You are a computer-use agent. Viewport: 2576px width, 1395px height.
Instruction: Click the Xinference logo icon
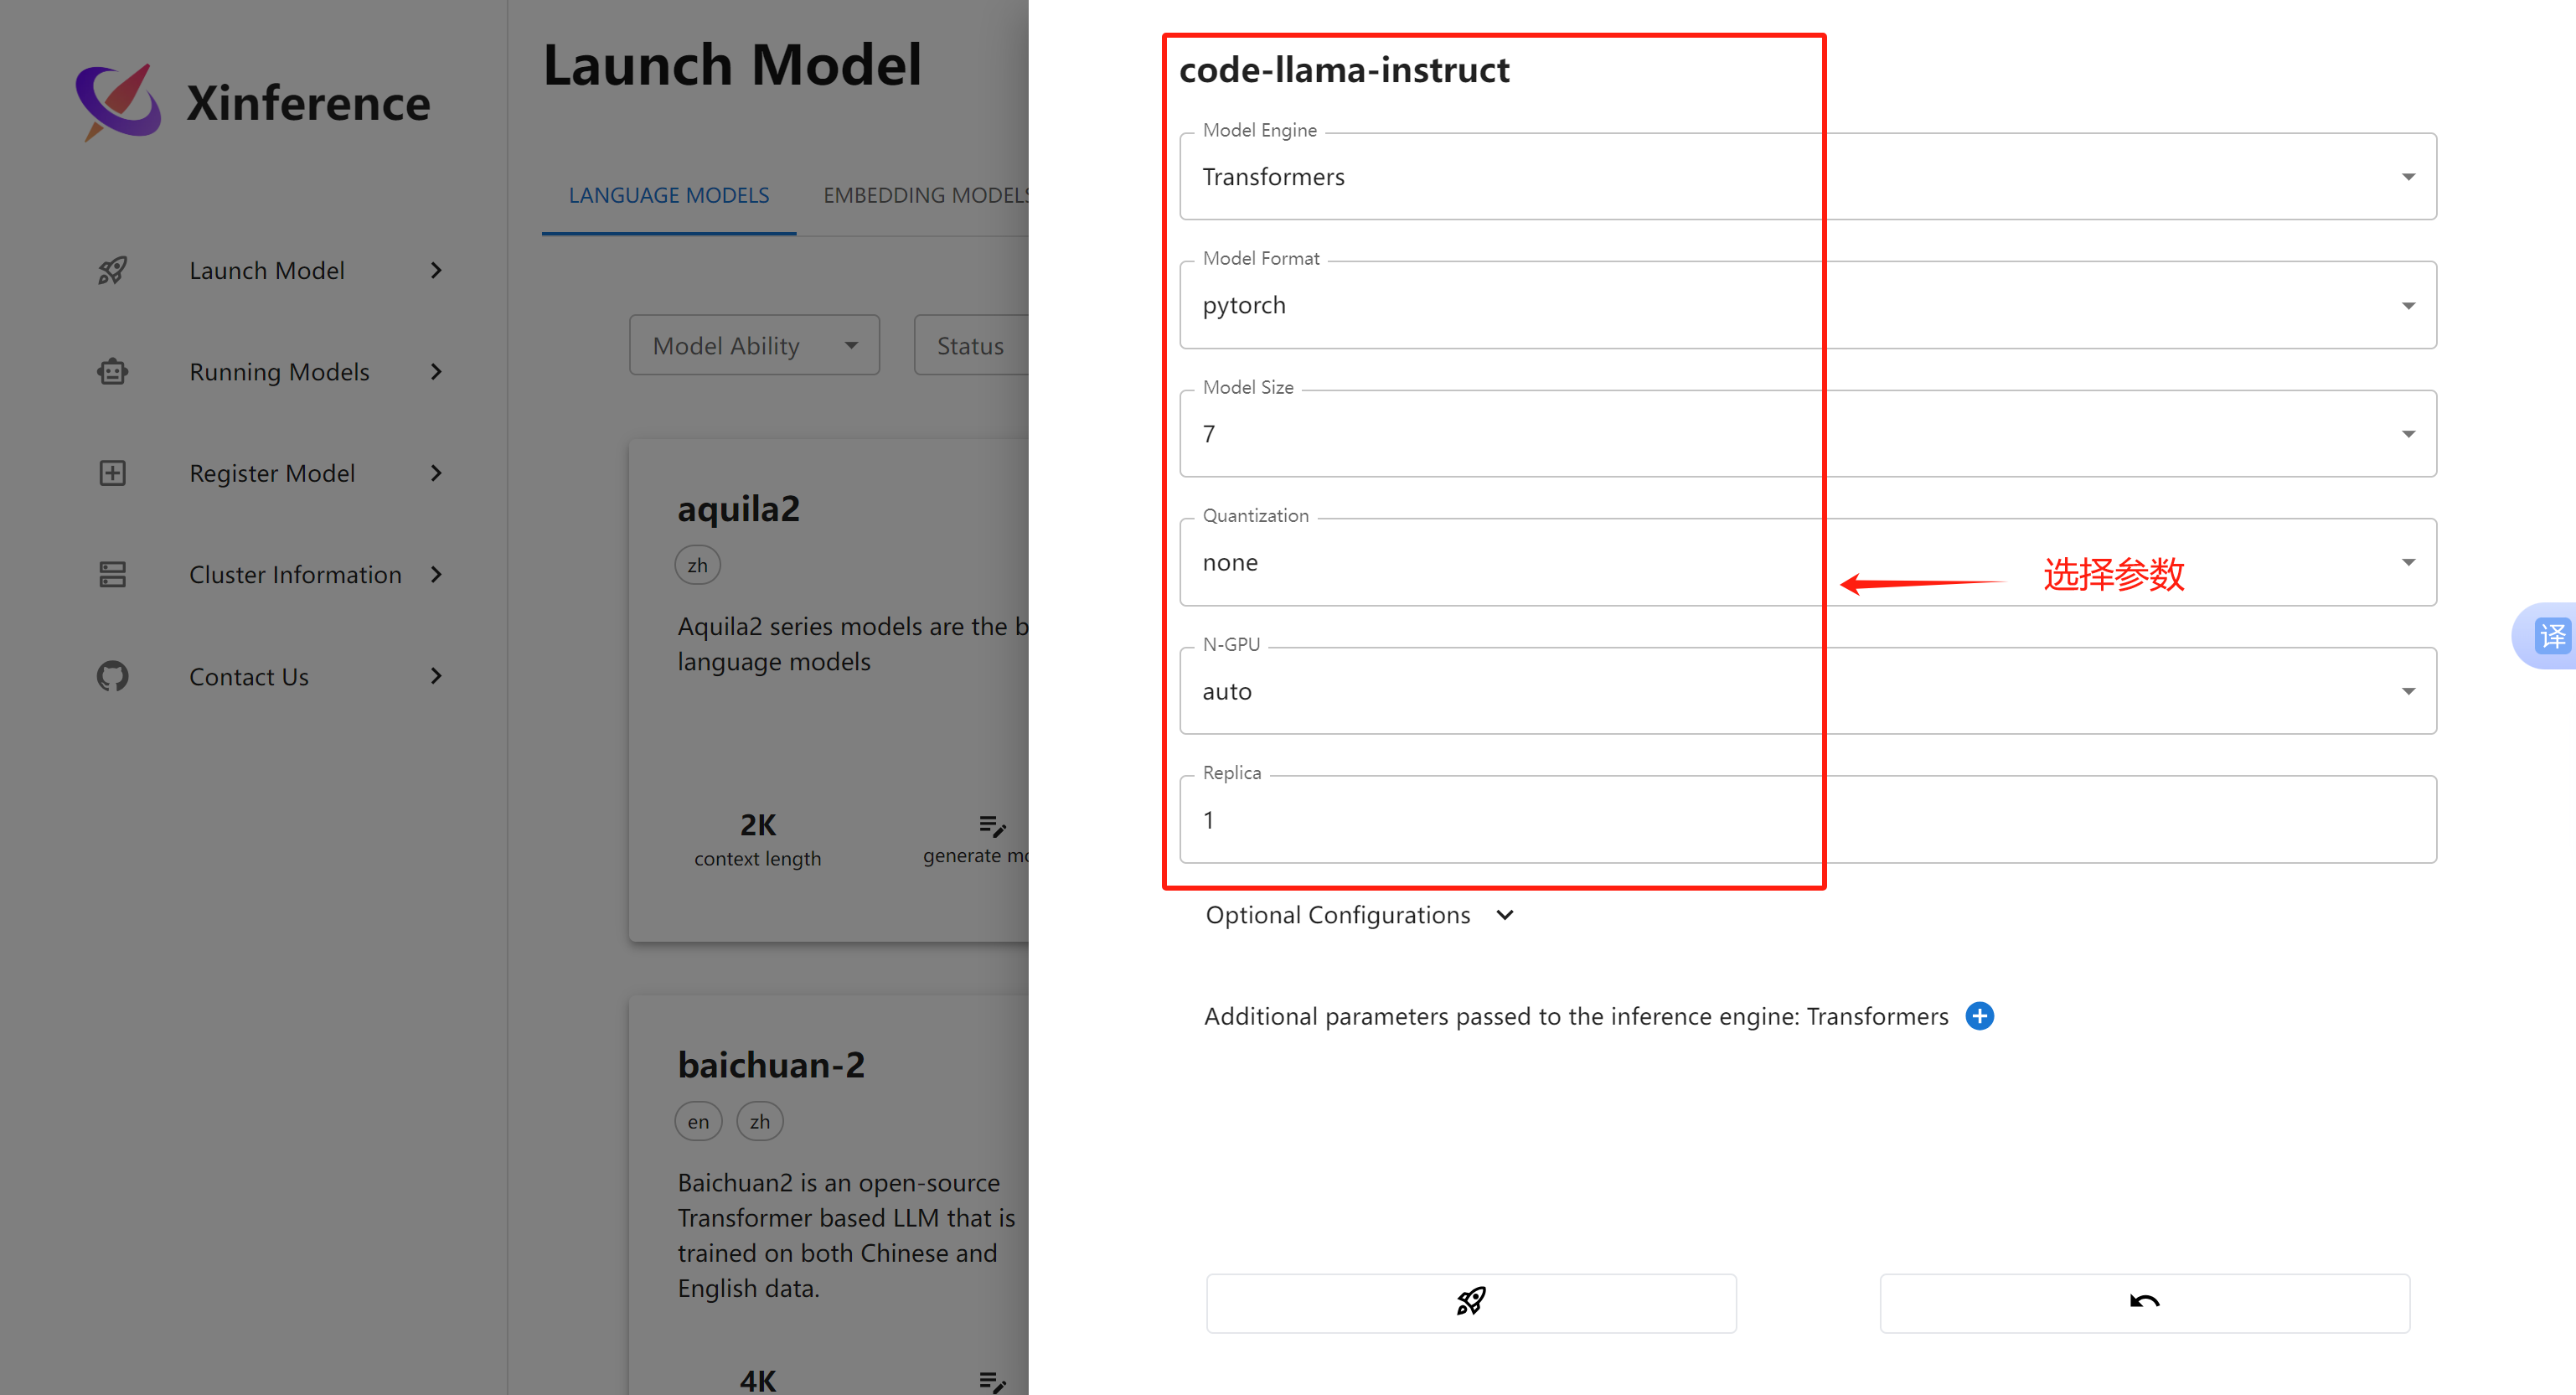117,102
